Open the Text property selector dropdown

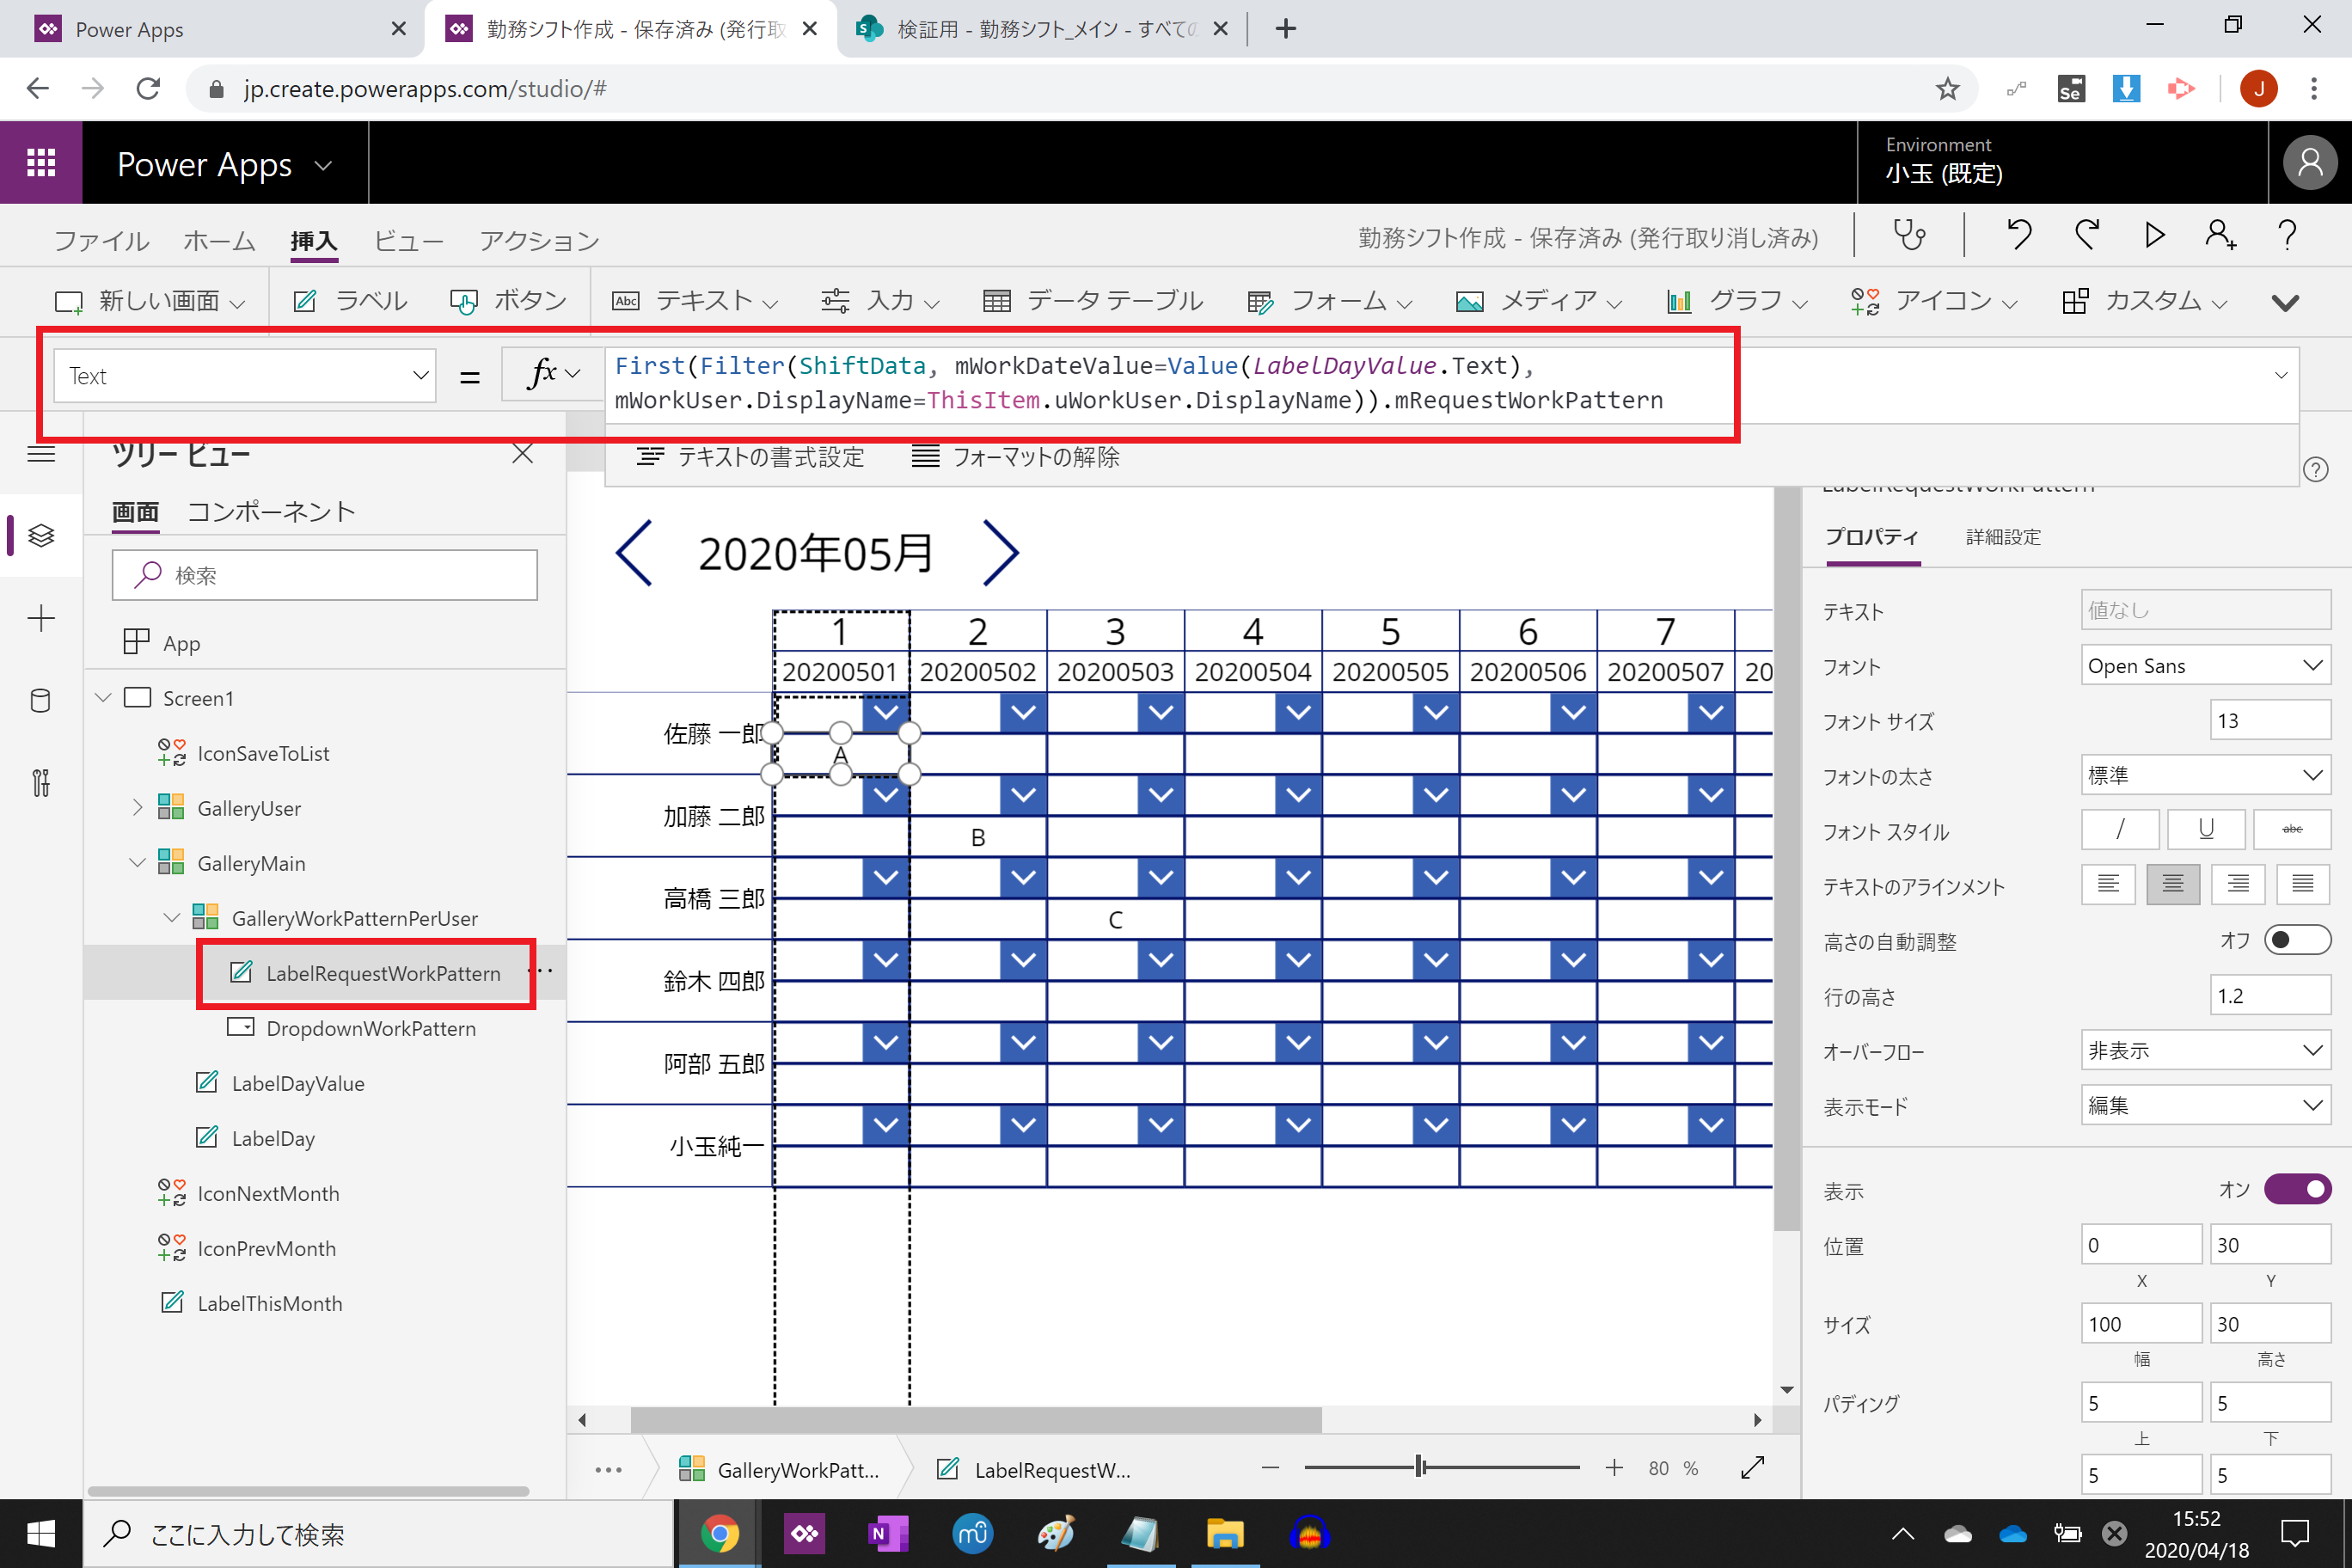pos(245,376)
